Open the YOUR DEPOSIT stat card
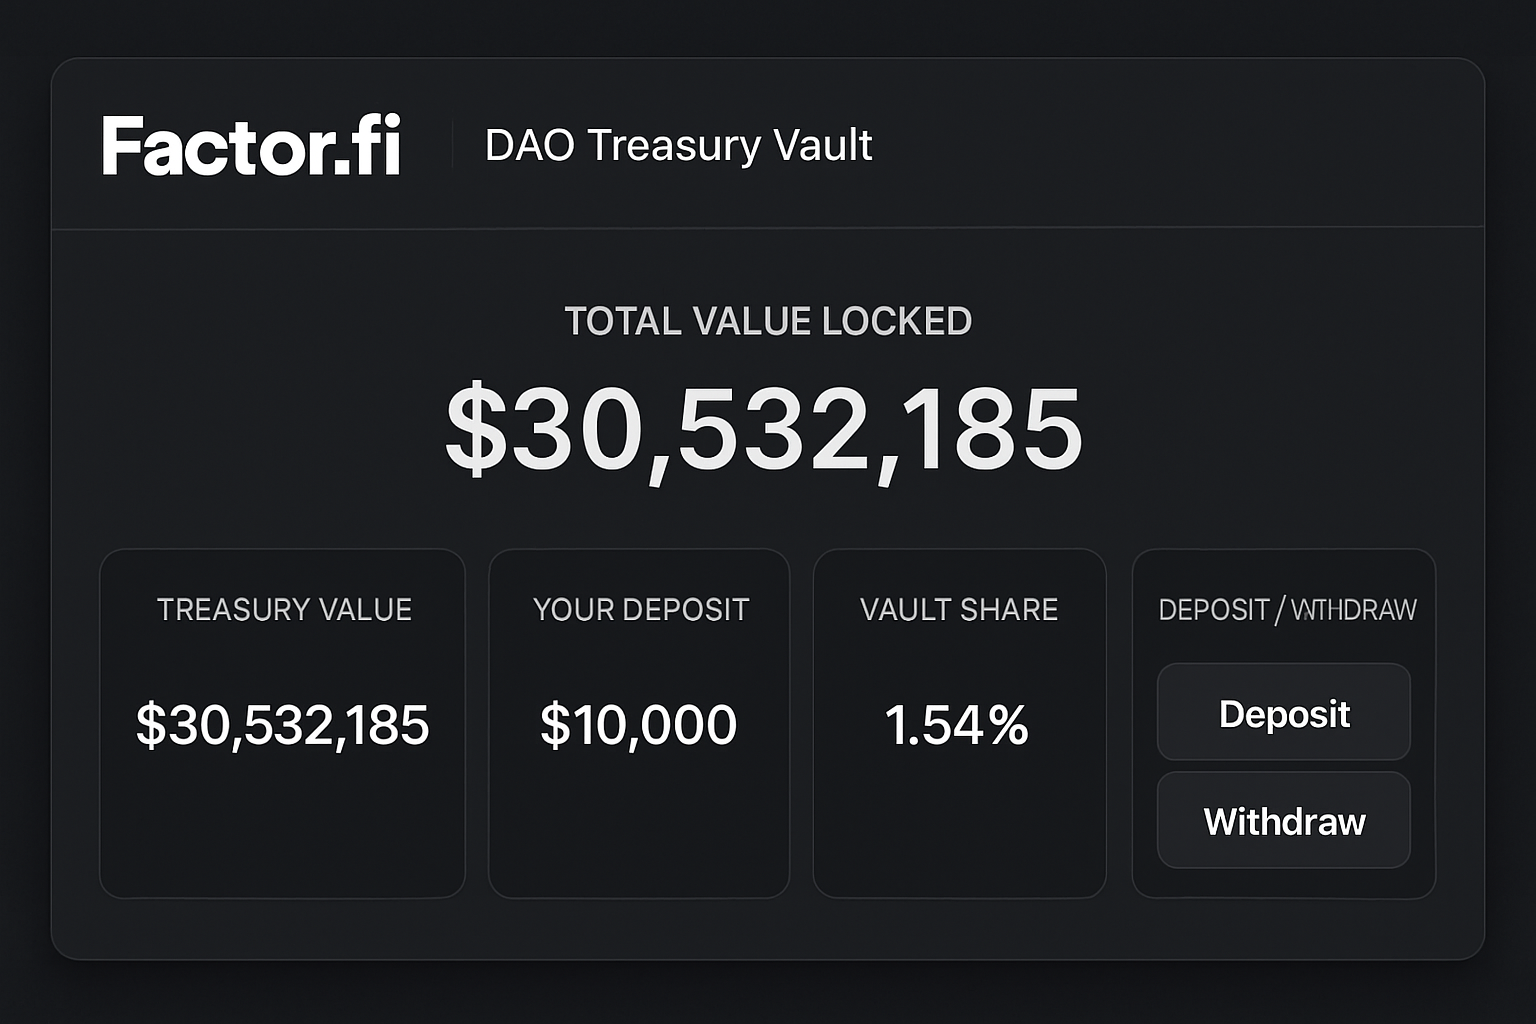The height and width of the screenshot is (1024, 1536). (x=640, y=720)
